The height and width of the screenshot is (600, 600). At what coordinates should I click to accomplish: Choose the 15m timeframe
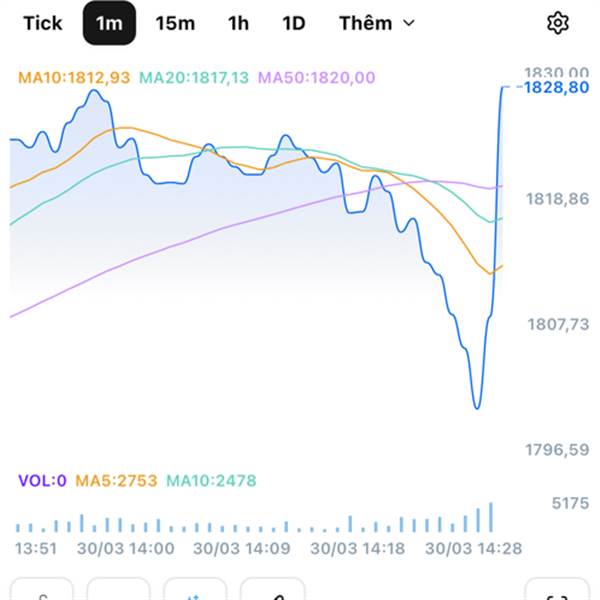click(175, 23)
